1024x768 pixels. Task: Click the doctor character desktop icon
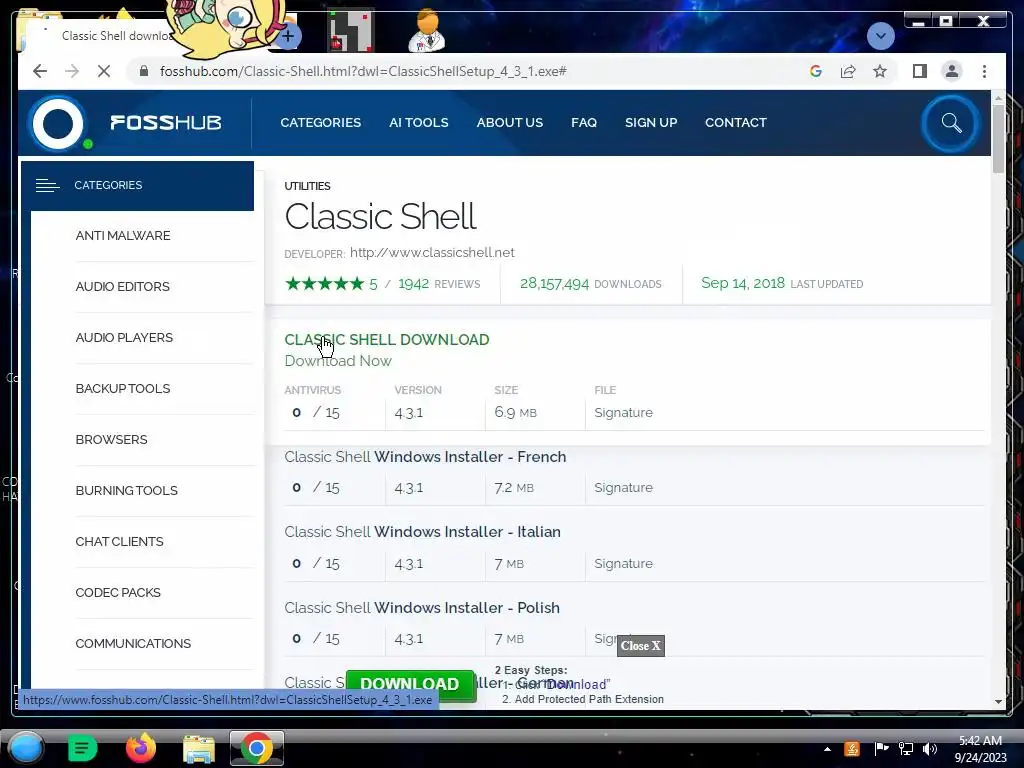click(x=426, y=30)
